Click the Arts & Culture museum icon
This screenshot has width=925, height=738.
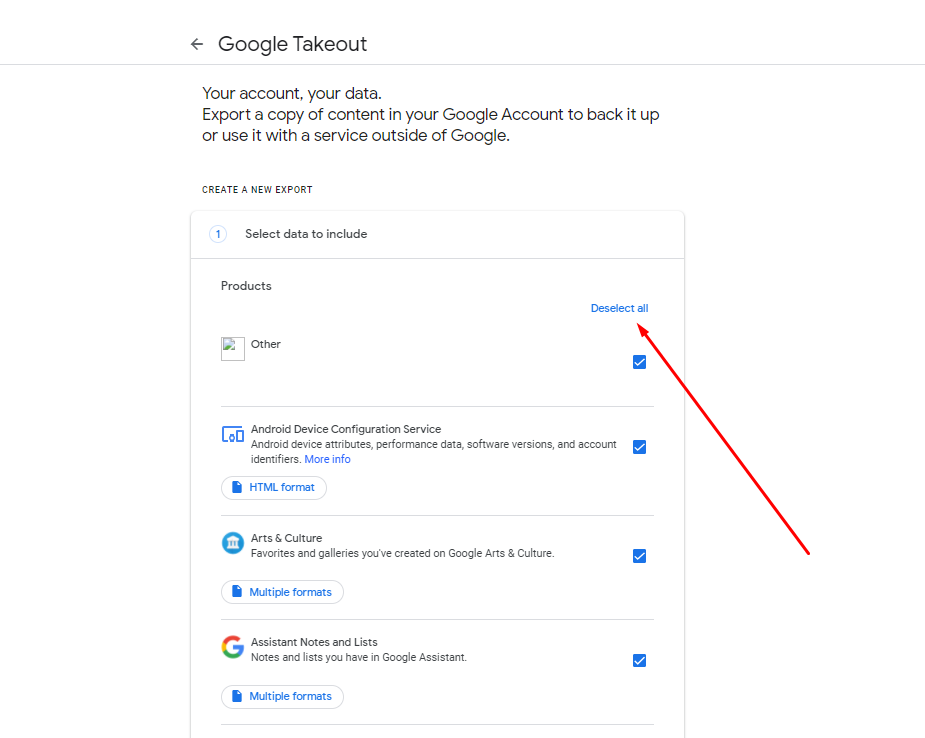(233, 543)
